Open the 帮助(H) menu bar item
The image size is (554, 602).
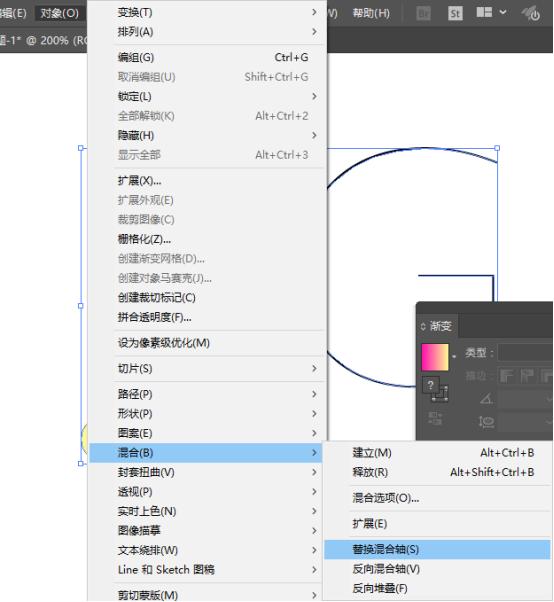pos(371,13)
